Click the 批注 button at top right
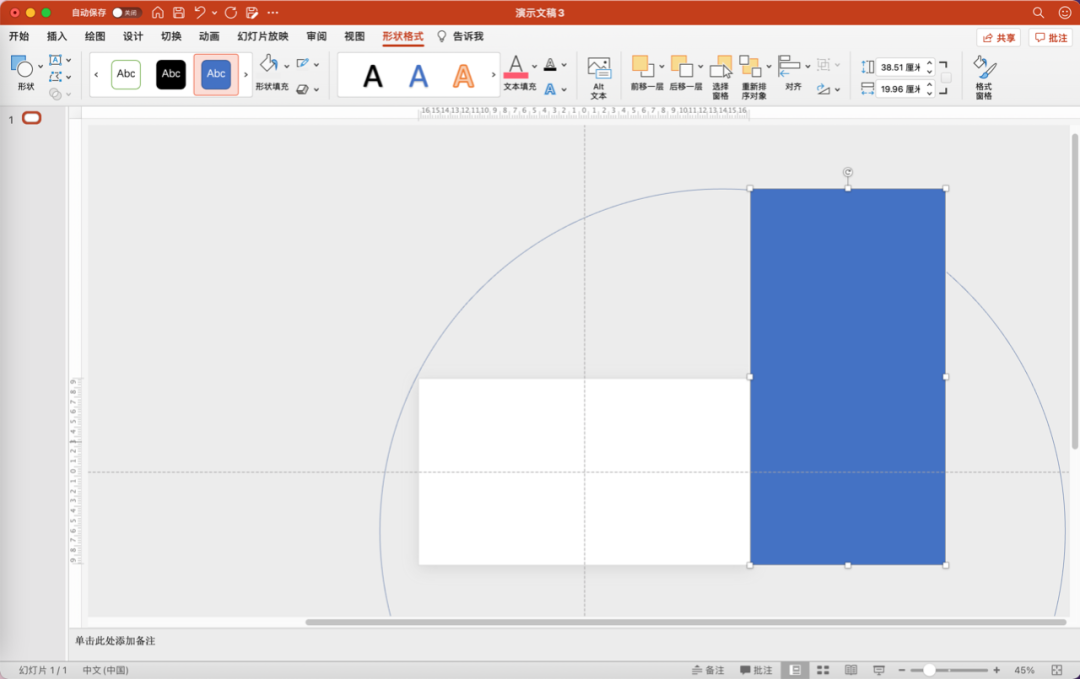1080x679 pixels. click(x=1051, y=38)
